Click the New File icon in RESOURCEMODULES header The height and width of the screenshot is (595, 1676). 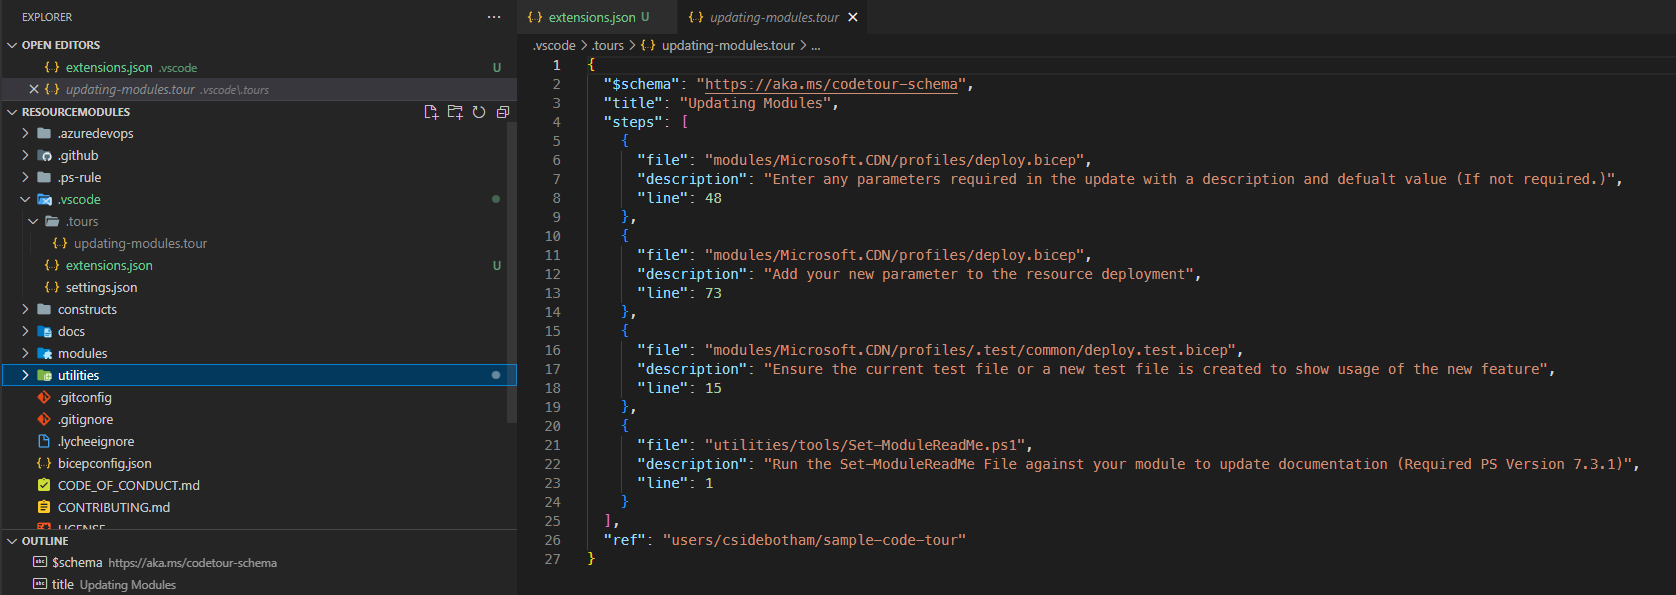tap(431, 112)
